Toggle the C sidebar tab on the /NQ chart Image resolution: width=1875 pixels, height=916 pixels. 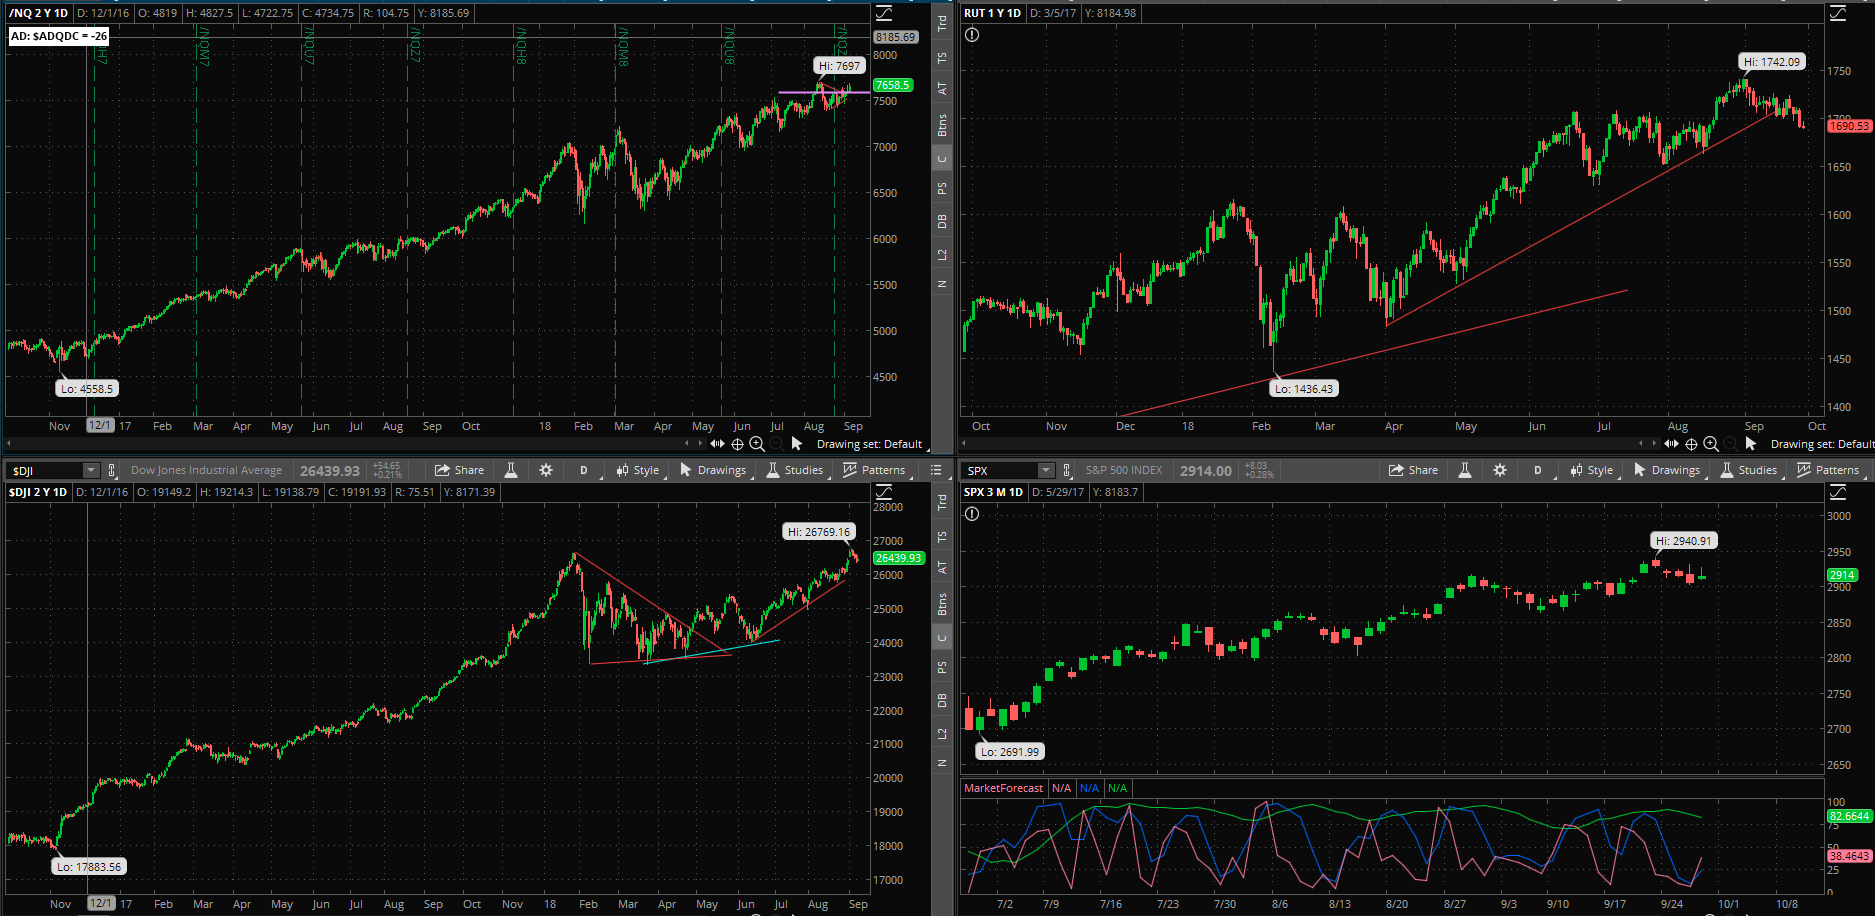click(x=942, y=158)
